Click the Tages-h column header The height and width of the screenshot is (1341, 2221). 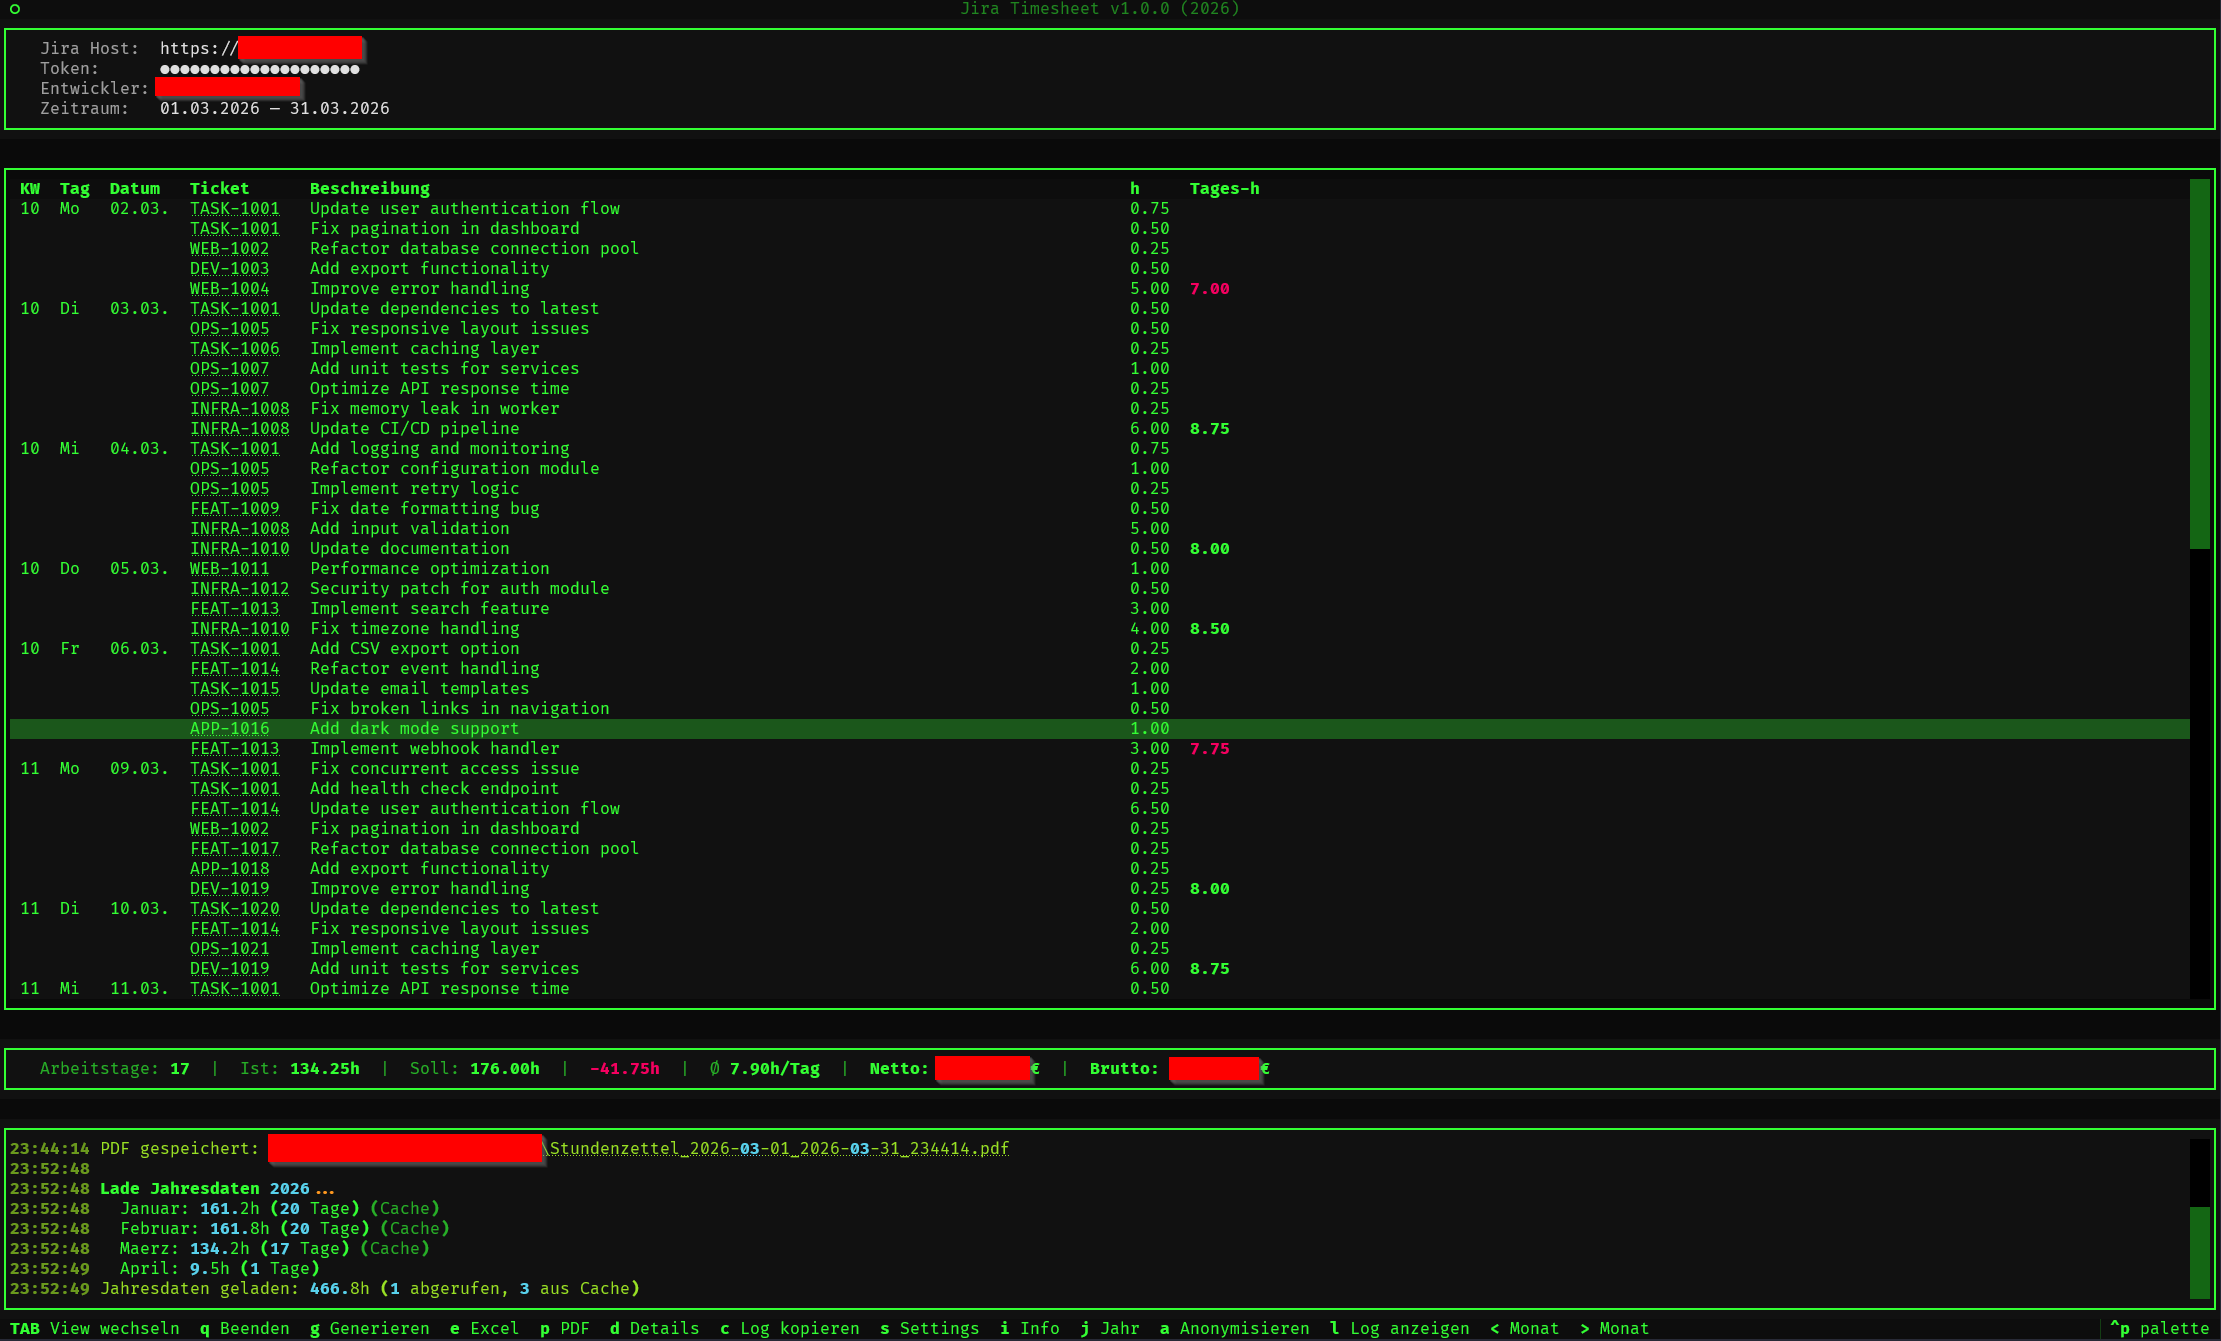pos(1225,188)
